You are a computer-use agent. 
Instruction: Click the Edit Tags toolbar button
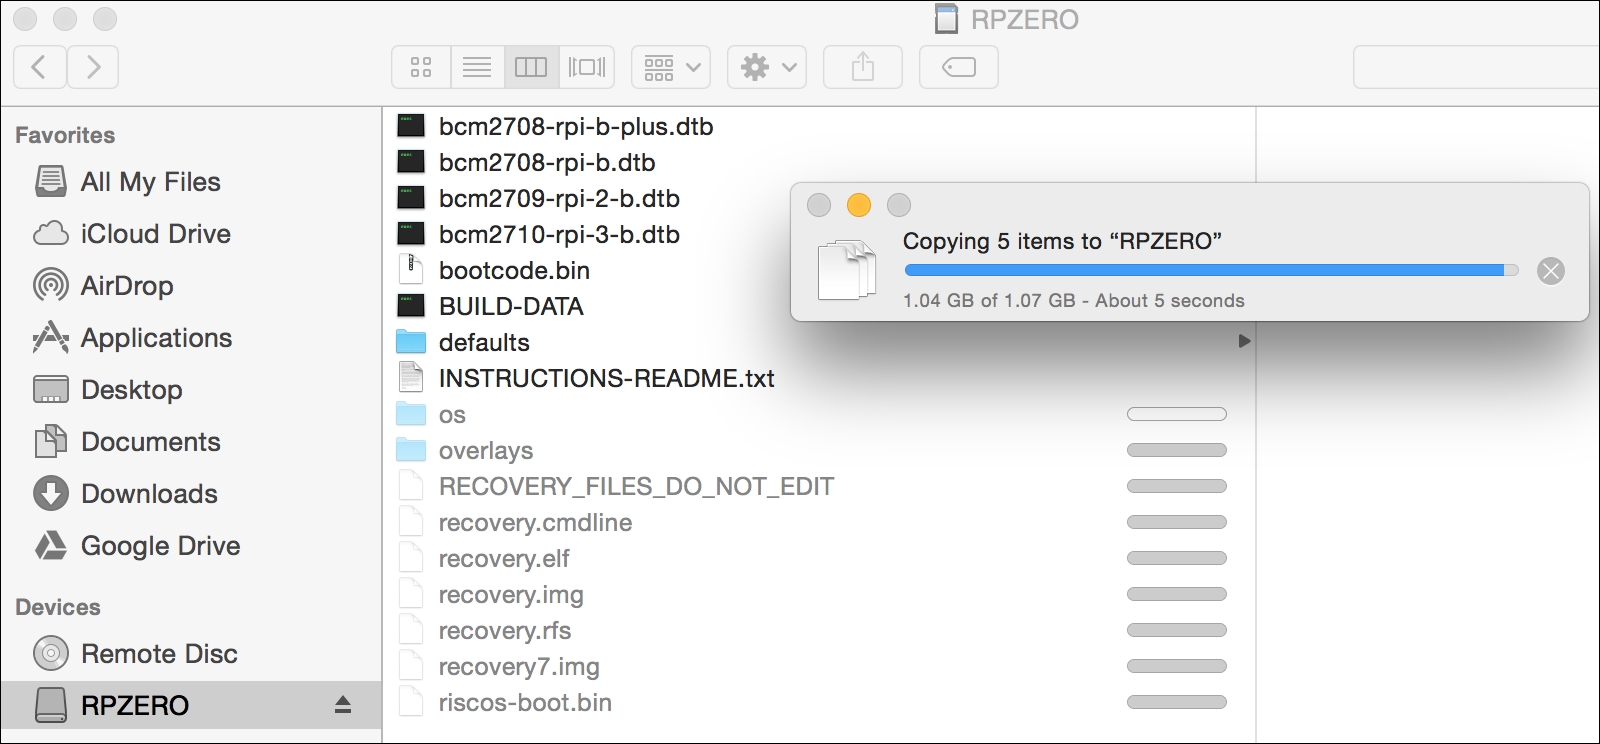tap(959, 67)
